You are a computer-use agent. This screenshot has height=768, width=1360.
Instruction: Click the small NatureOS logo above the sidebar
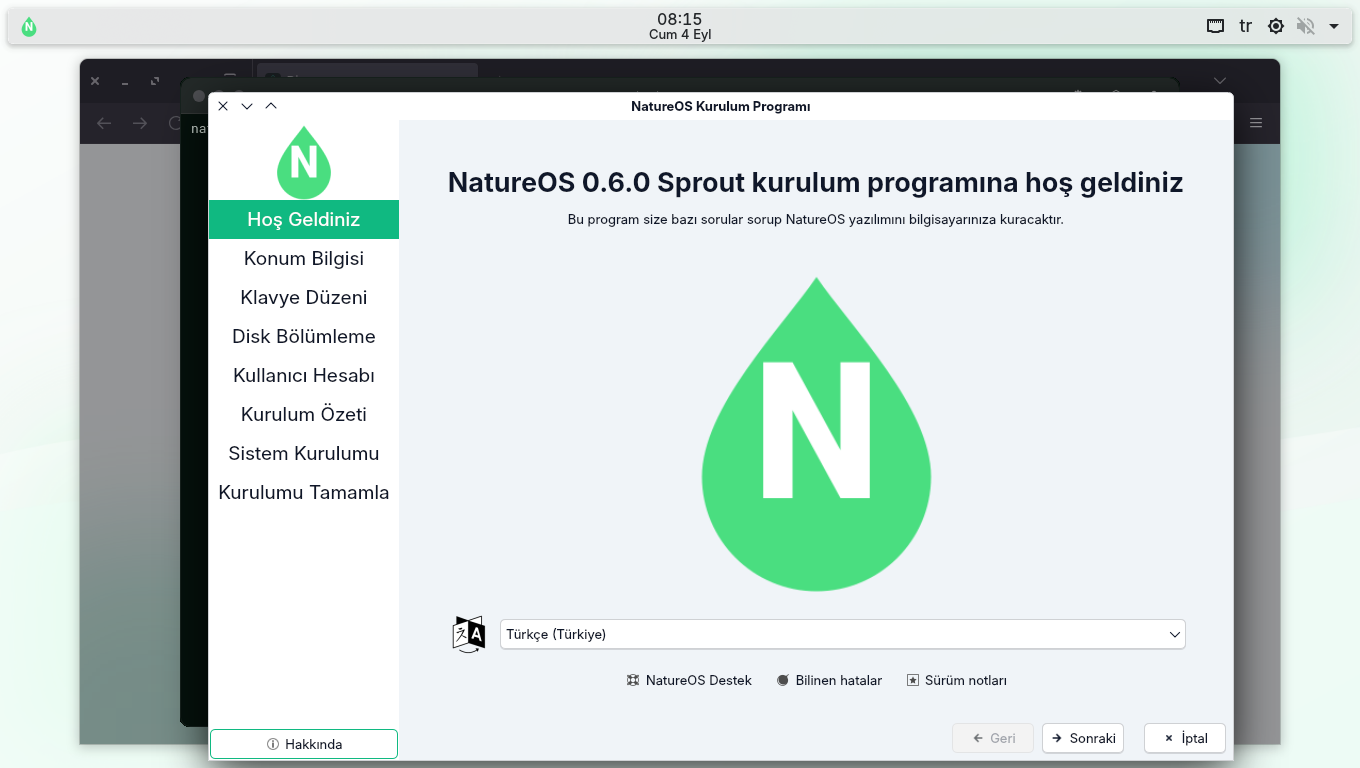304,161
